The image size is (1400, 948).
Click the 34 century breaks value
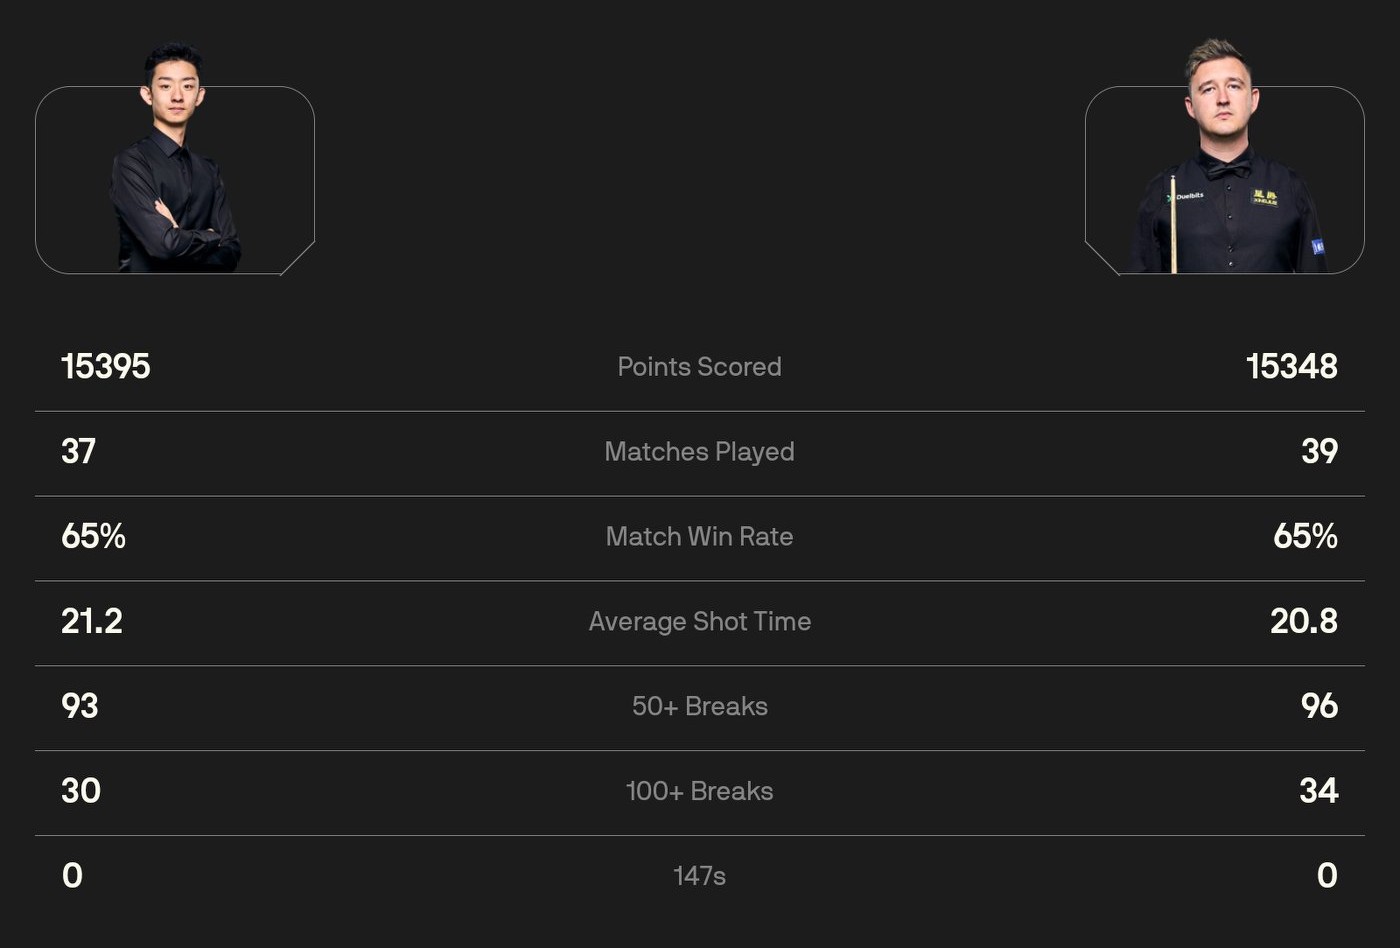tap(1318, 792)
